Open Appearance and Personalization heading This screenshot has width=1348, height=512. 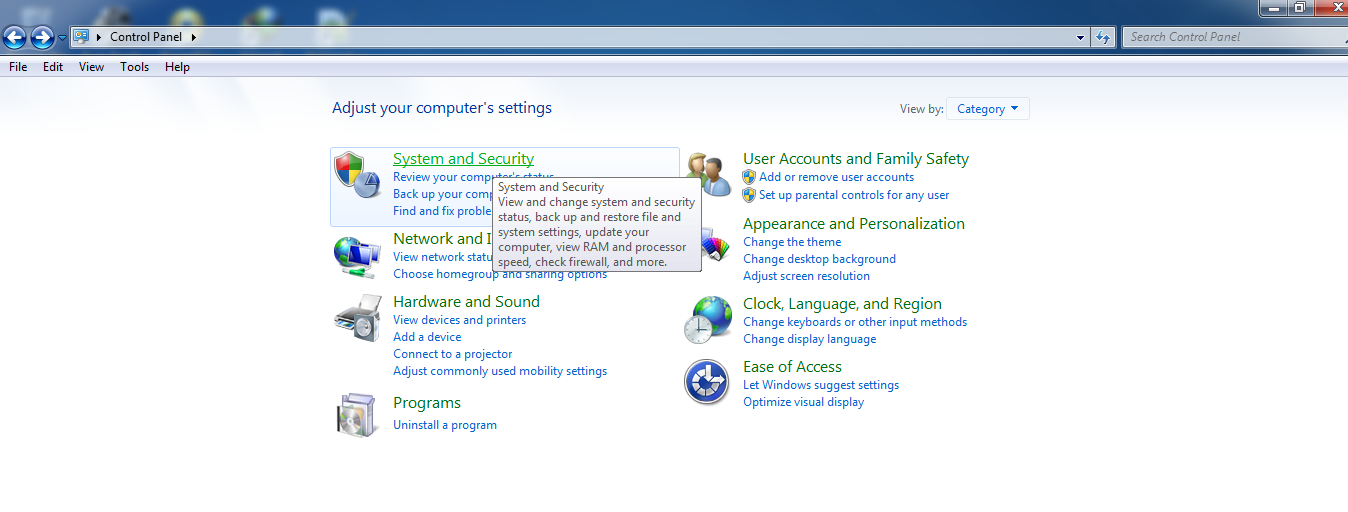(x=854, y=223)
